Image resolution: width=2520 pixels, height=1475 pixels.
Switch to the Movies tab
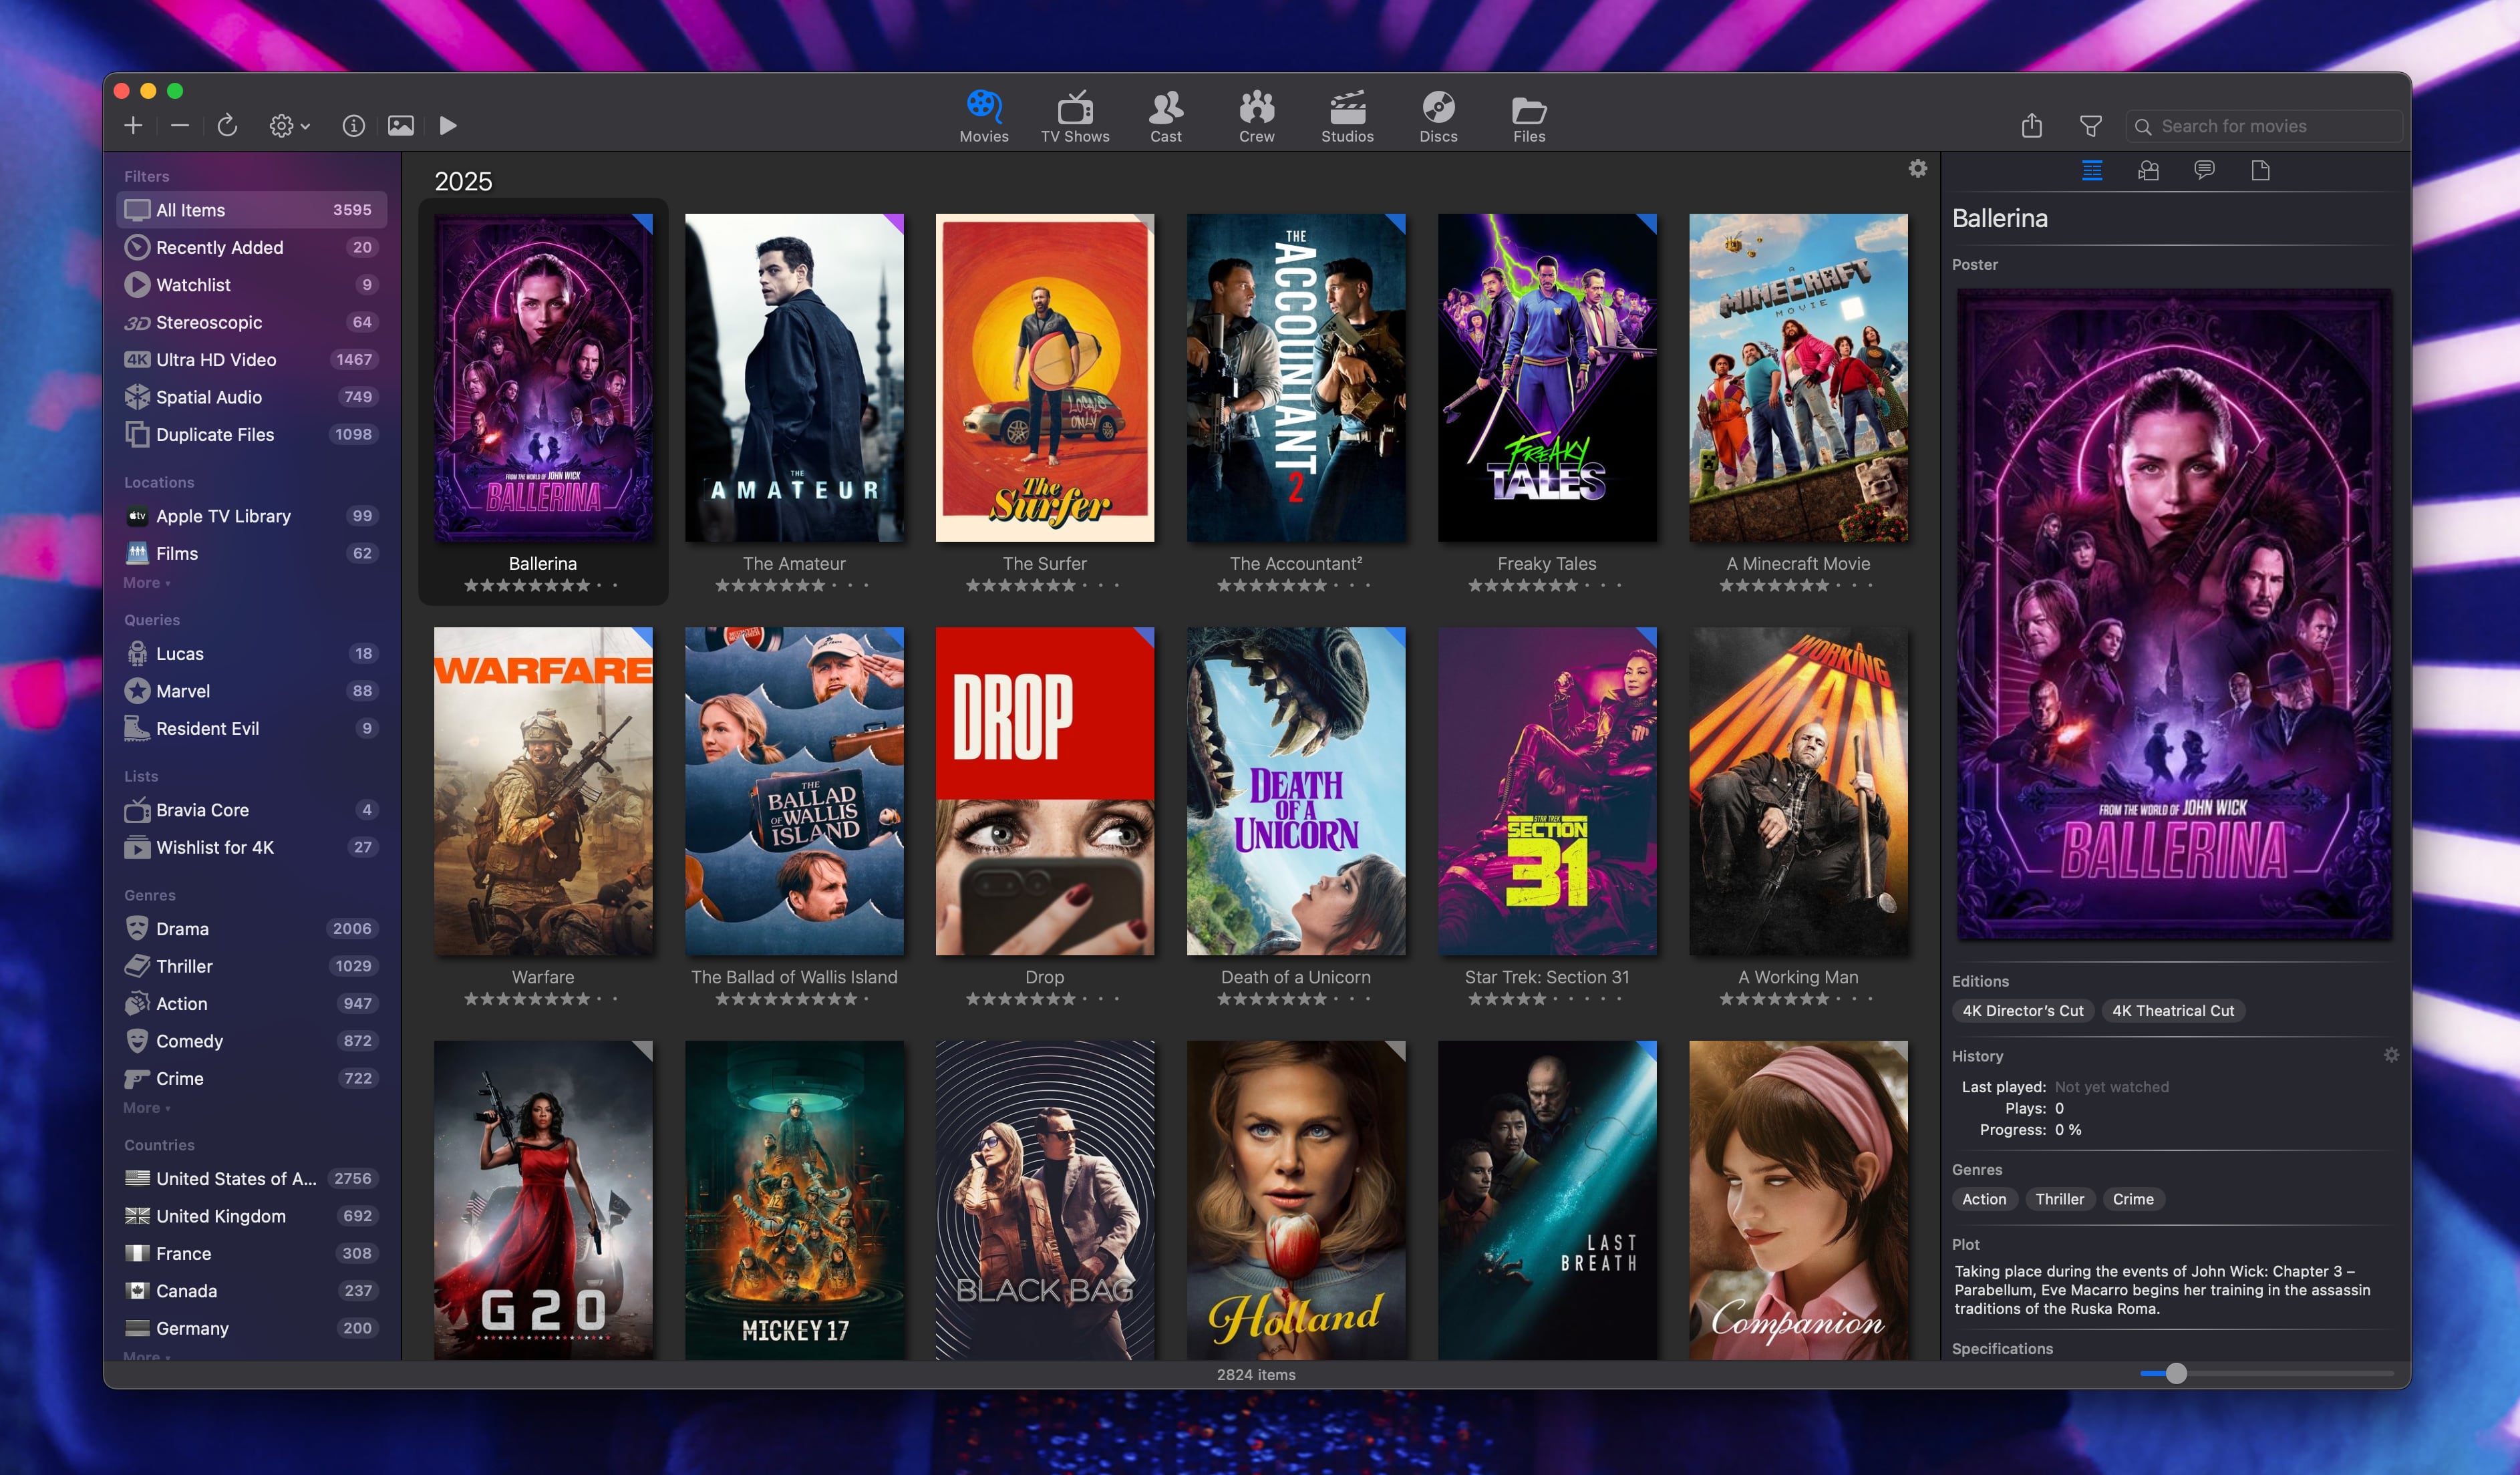pyautogui.click(x=984, y=117)
